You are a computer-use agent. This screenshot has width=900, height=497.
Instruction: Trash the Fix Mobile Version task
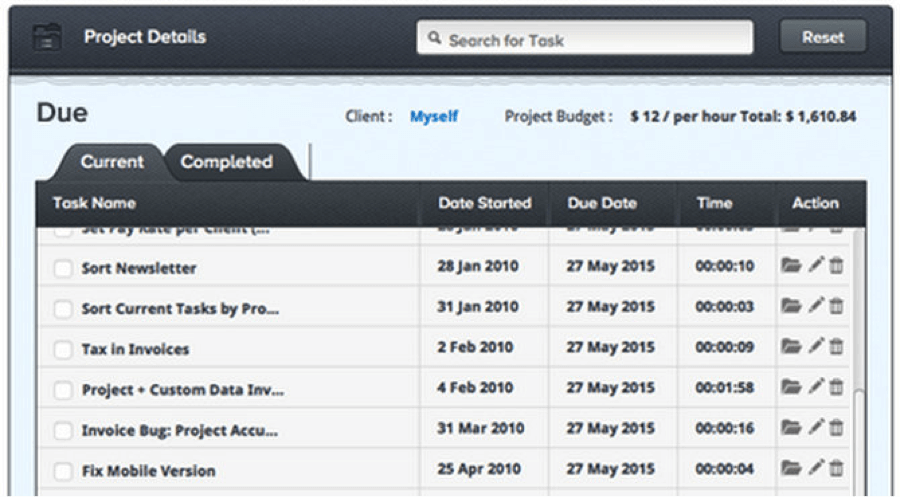point(837,467)
